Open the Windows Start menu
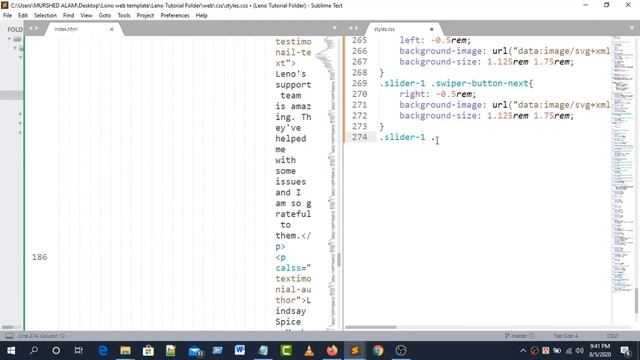Screen dimensions: 640x360 click(x=11, y=351)
